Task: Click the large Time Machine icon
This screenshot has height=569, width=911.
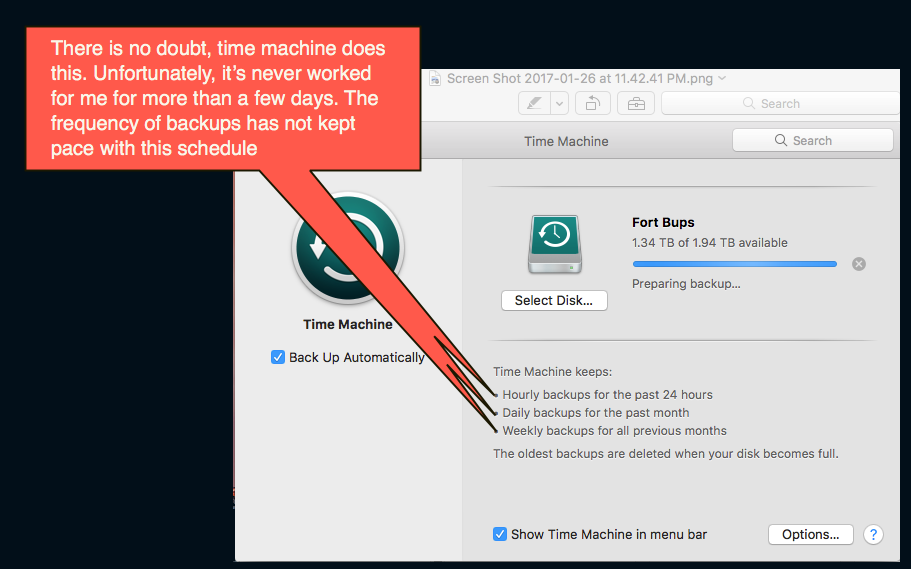Action: tap(347, 248)
